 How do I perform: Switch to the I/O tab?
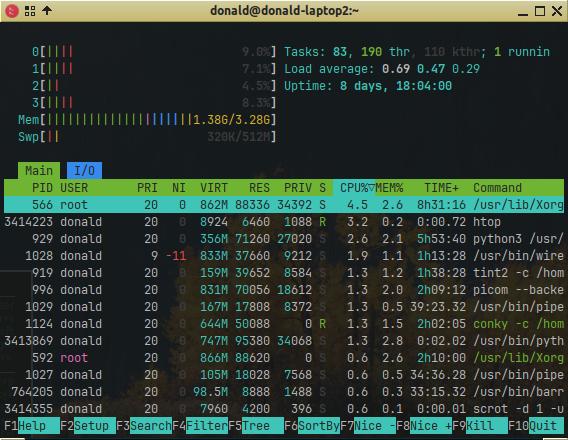84,171
